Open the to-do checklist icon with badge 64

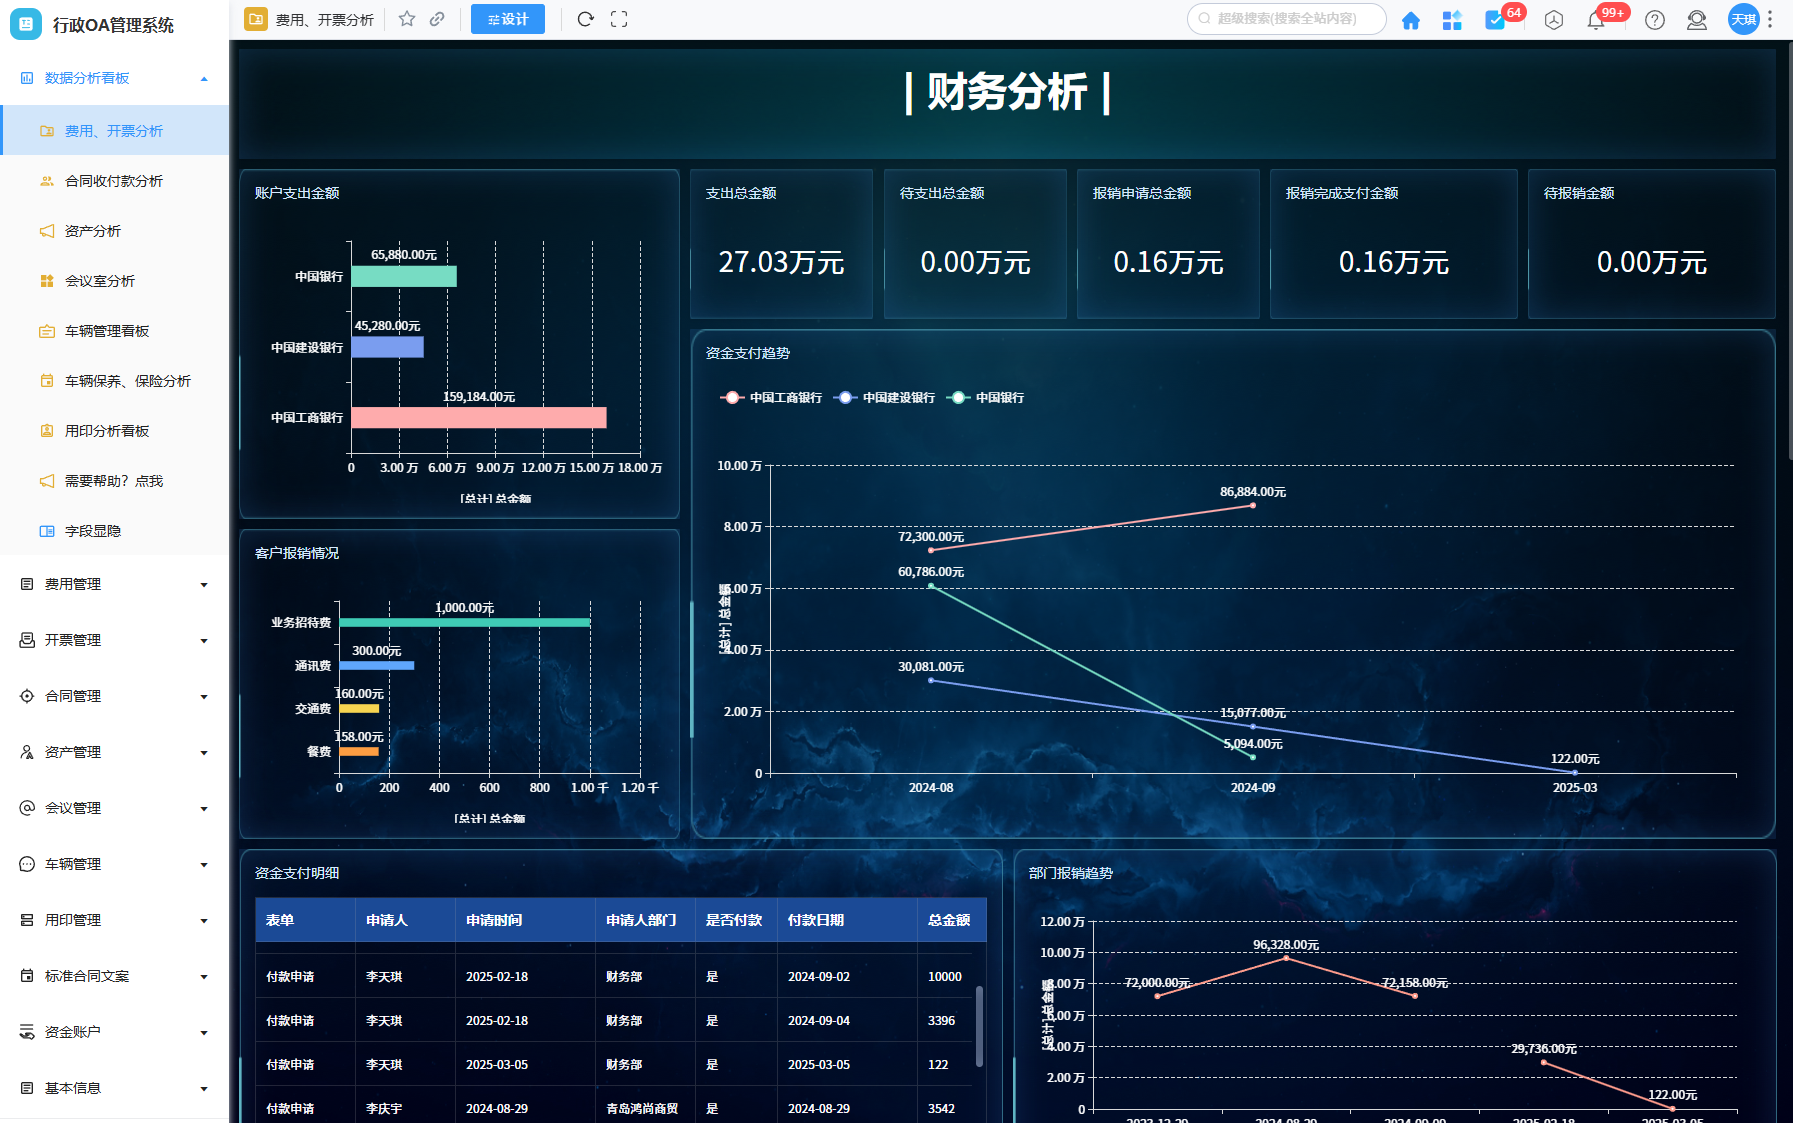click(1495, 20)
